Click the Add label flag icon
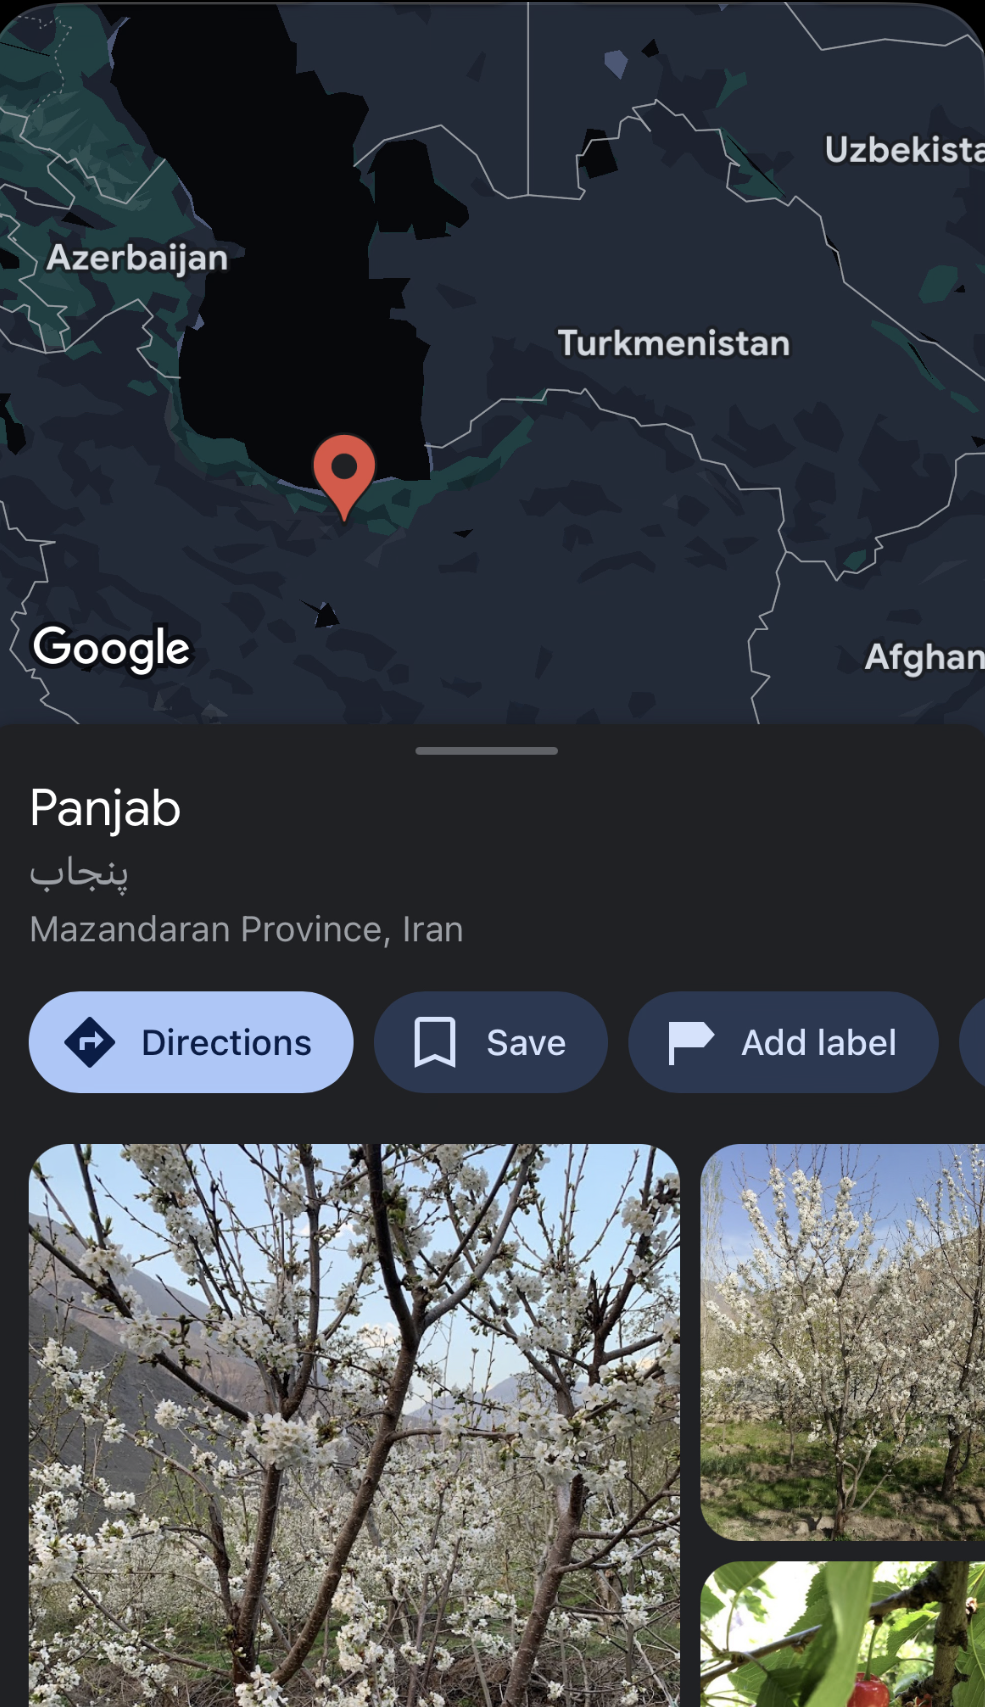Viewport: 985px width, 1707px height. [691, 1042]
